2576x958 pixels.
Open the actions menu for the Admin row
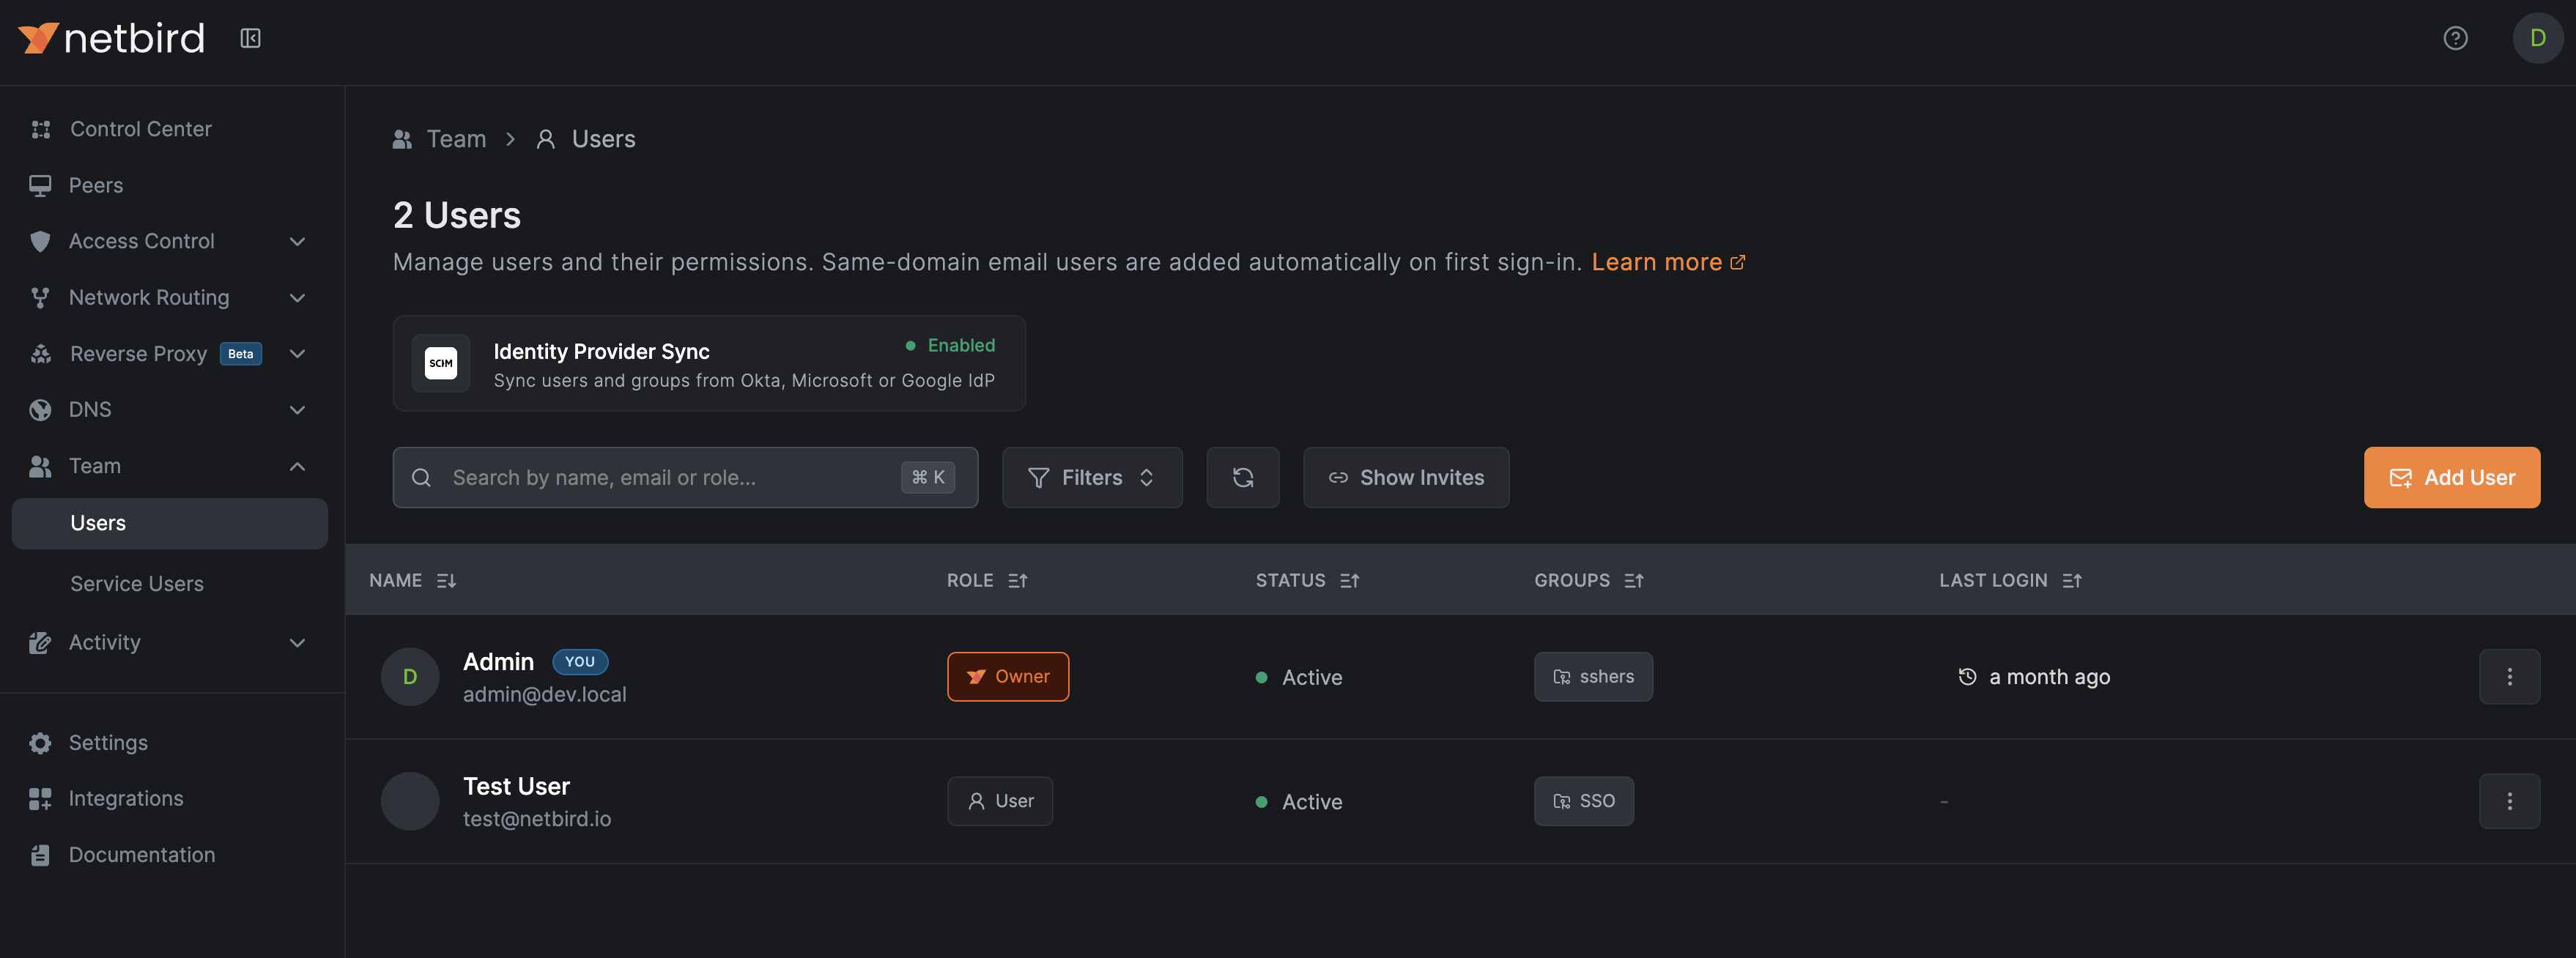pyautogui.click(x=2509, y=677)
